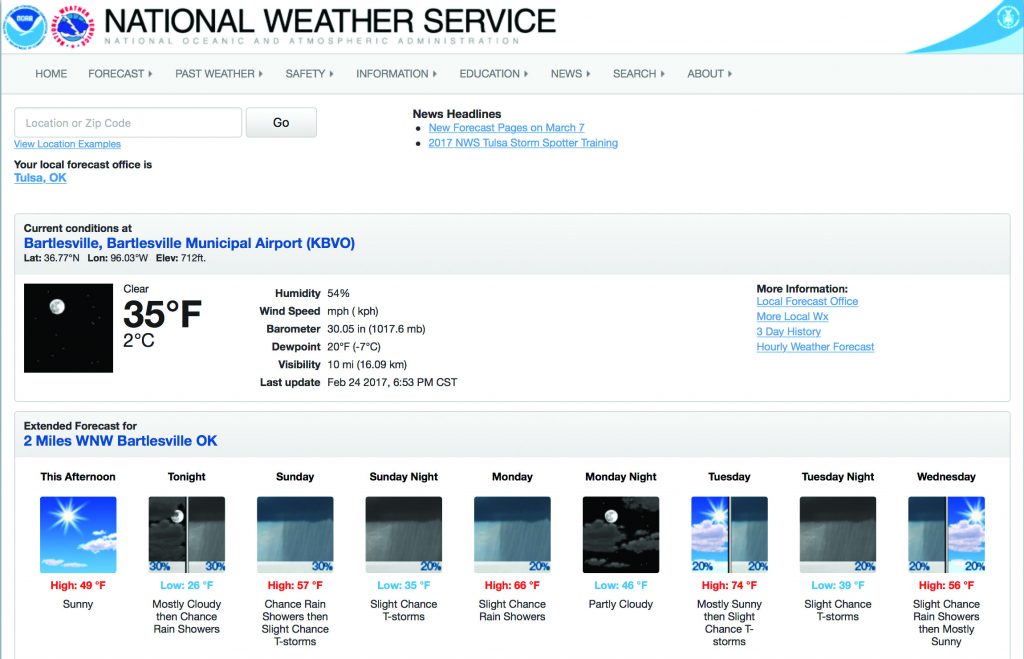Screen dimensions: 1024x659
Task: Expand the SAFETY menu
Action: pyautogui.click(x=309, y=74)
